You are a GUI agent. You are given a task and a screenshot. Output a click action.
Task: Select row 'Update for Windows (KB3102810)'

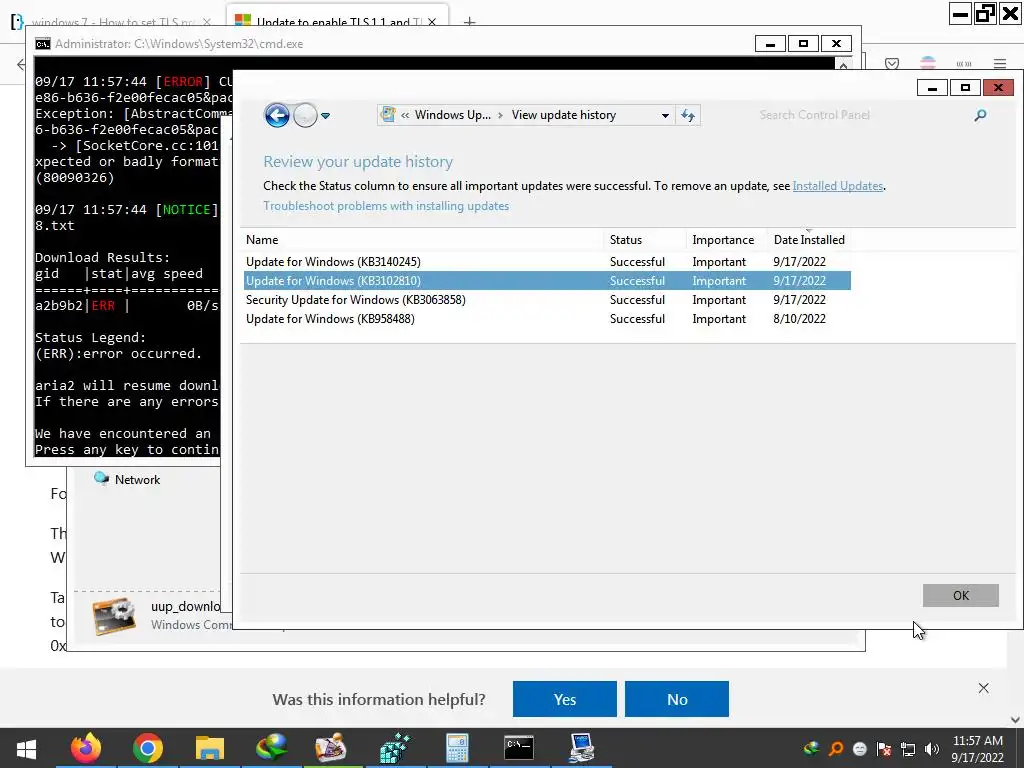tap(547, 281)
